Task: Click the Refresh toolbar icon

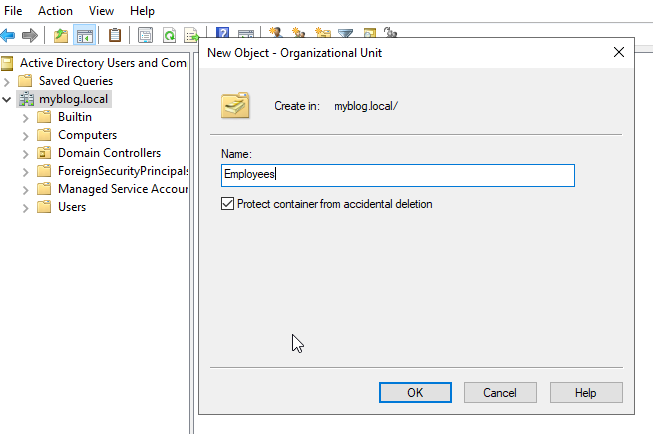Action: tap(169, 35)
